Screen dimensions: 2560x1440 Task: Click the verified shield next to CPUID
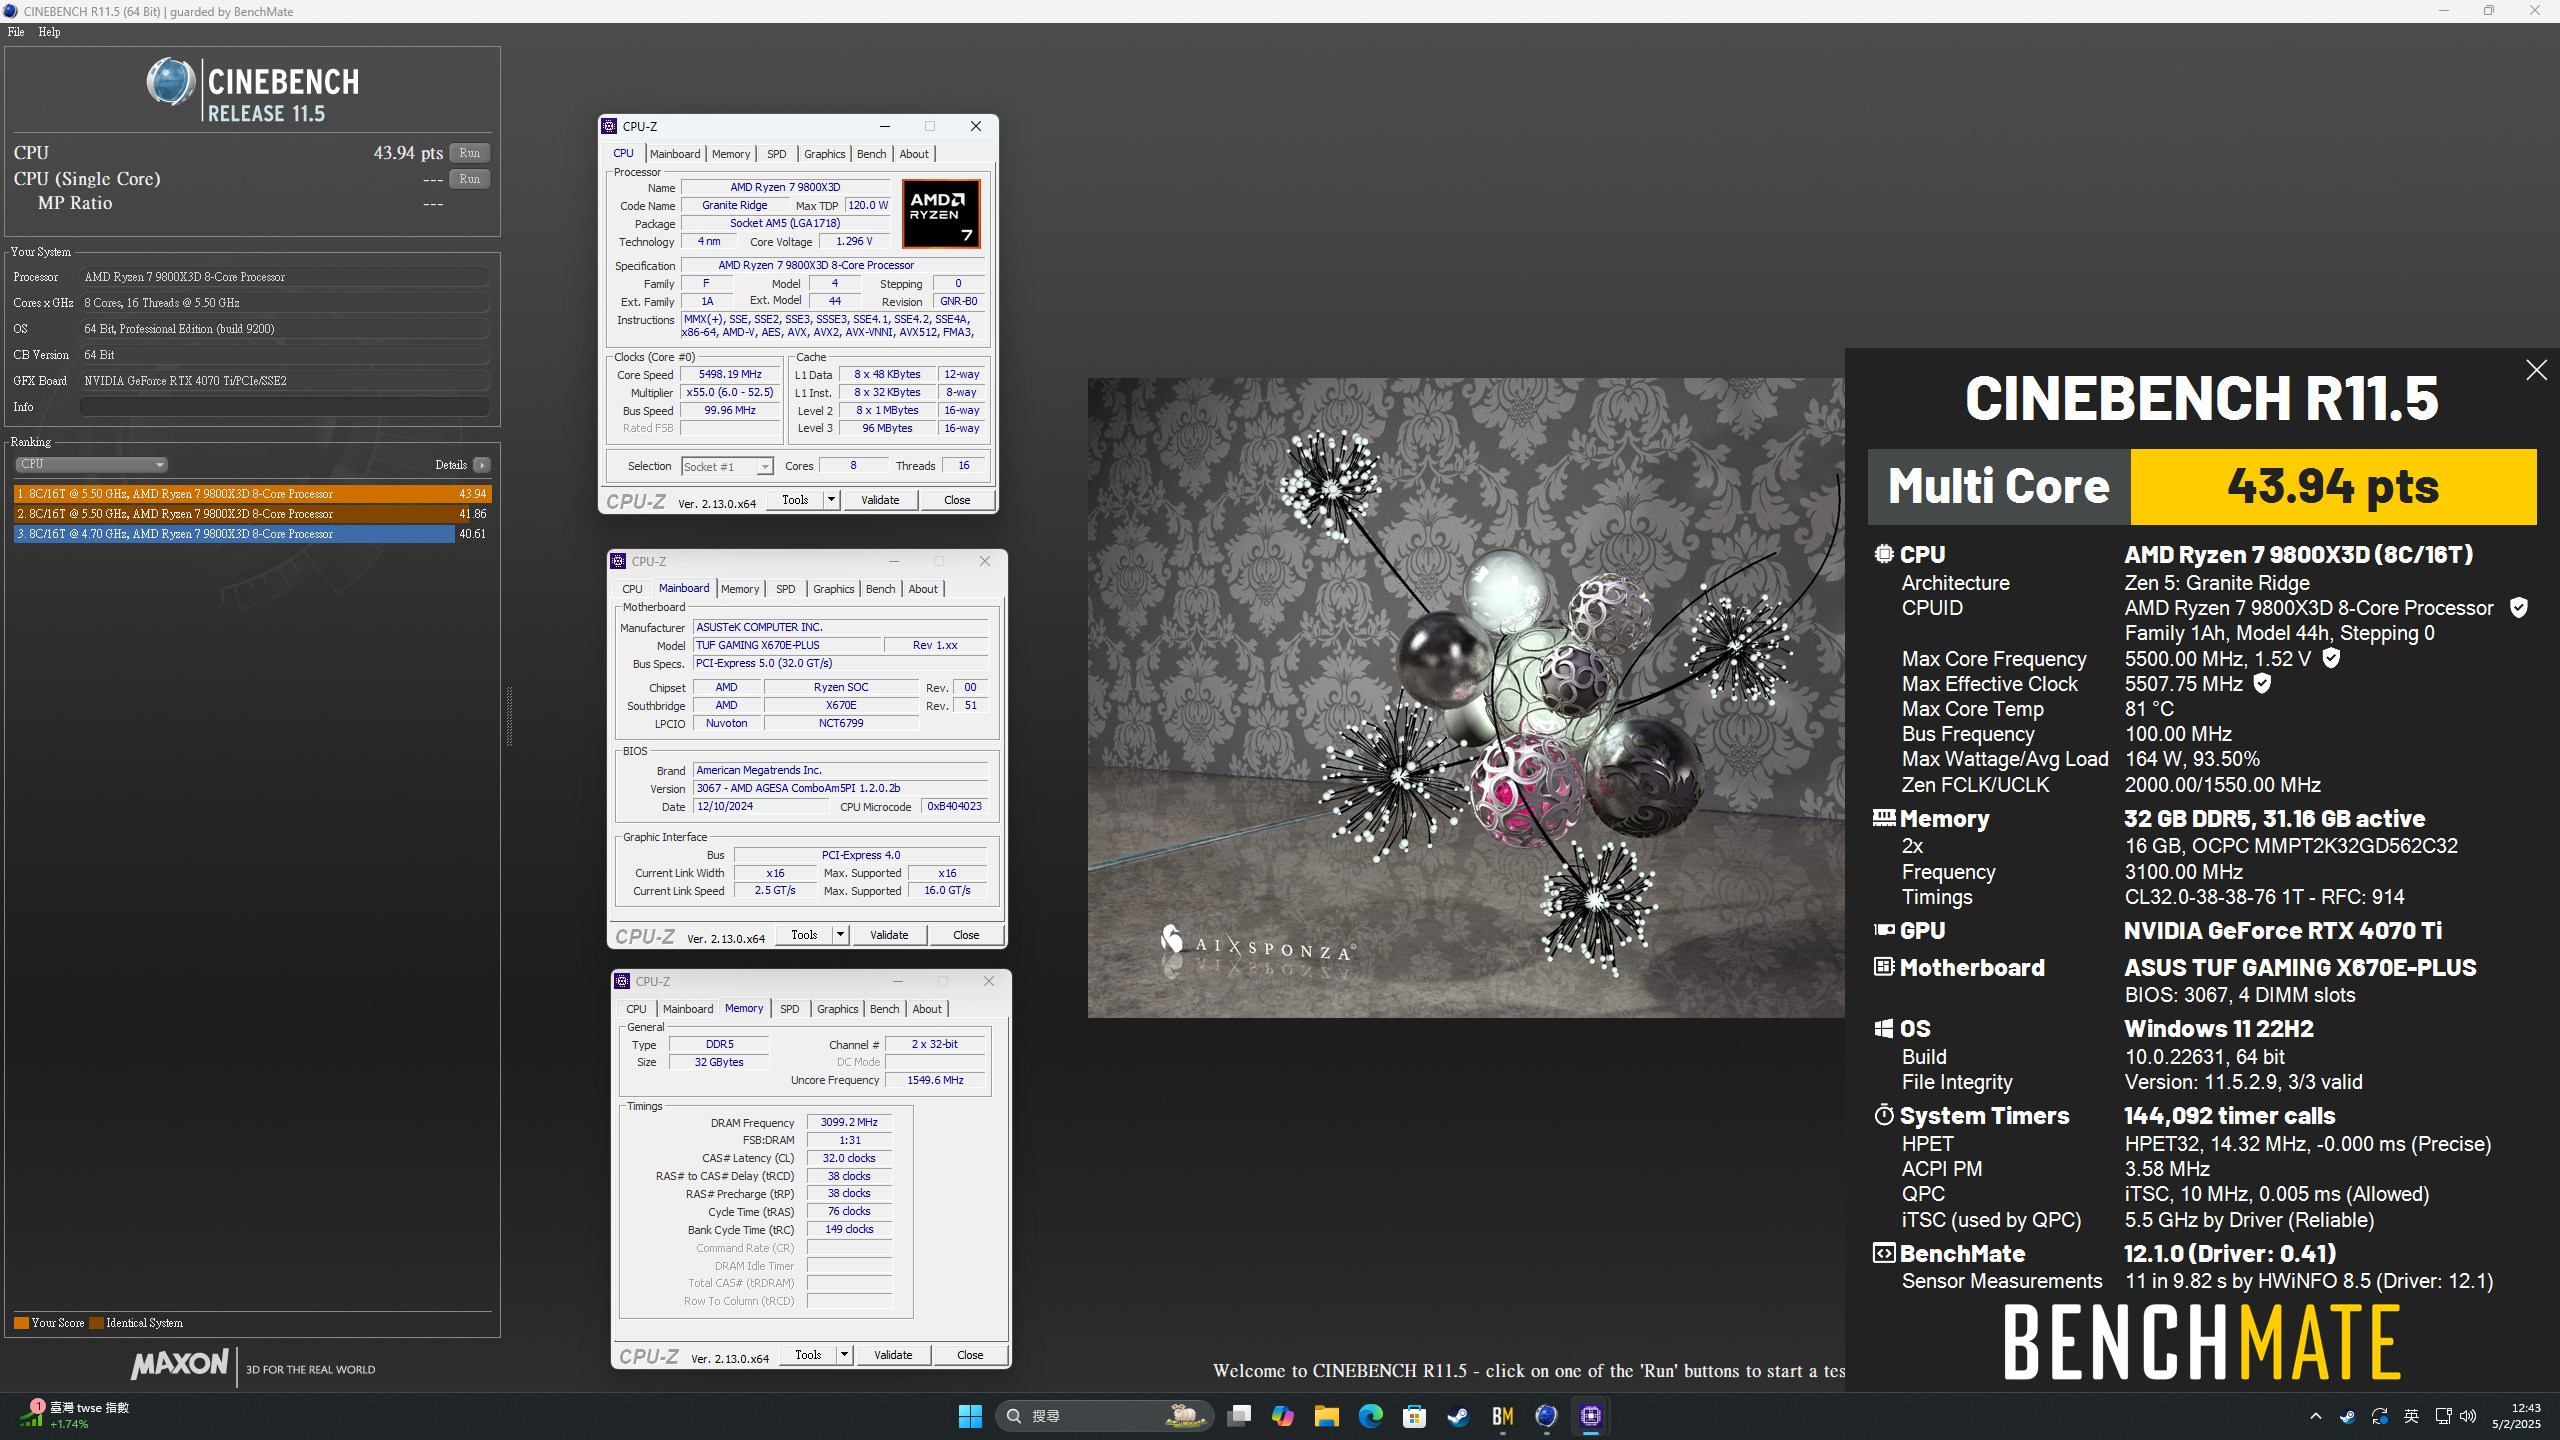tap(2519, 608)
